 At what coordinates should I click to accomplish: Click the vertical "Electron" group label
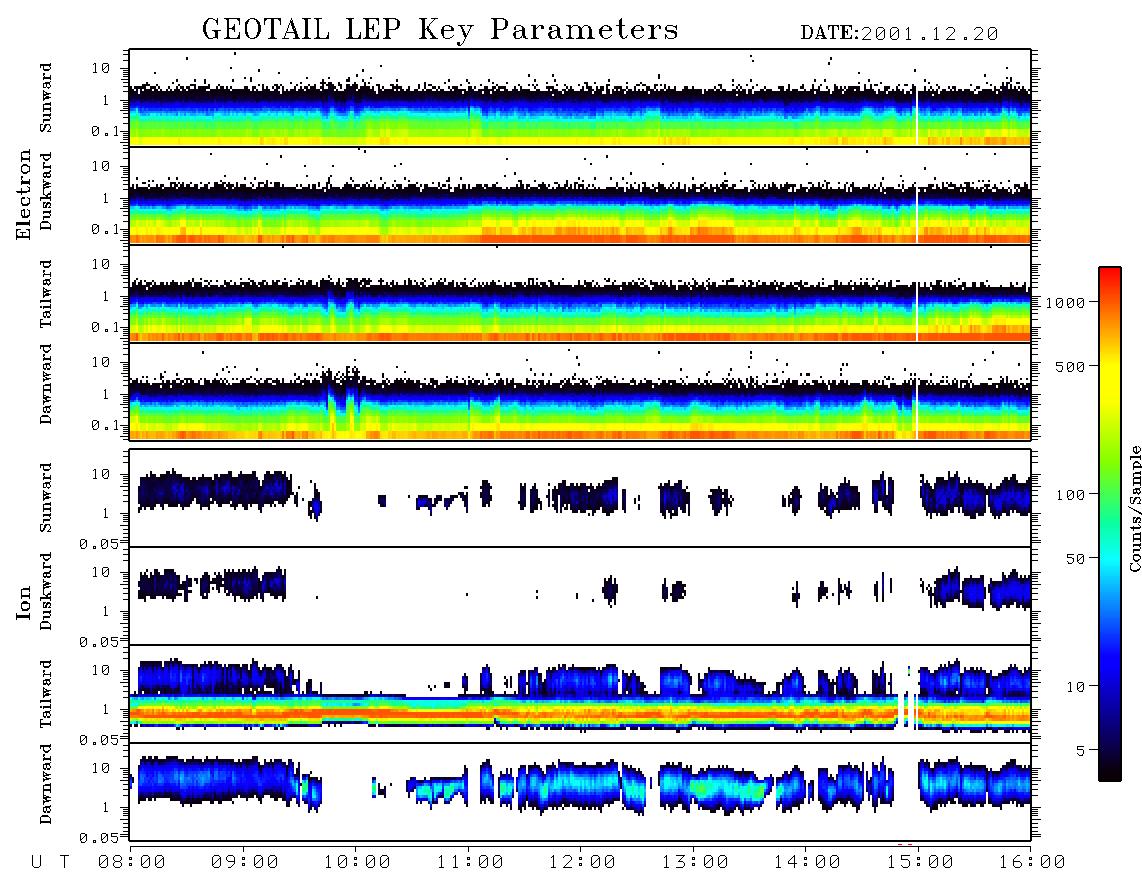tap(24, 195)
